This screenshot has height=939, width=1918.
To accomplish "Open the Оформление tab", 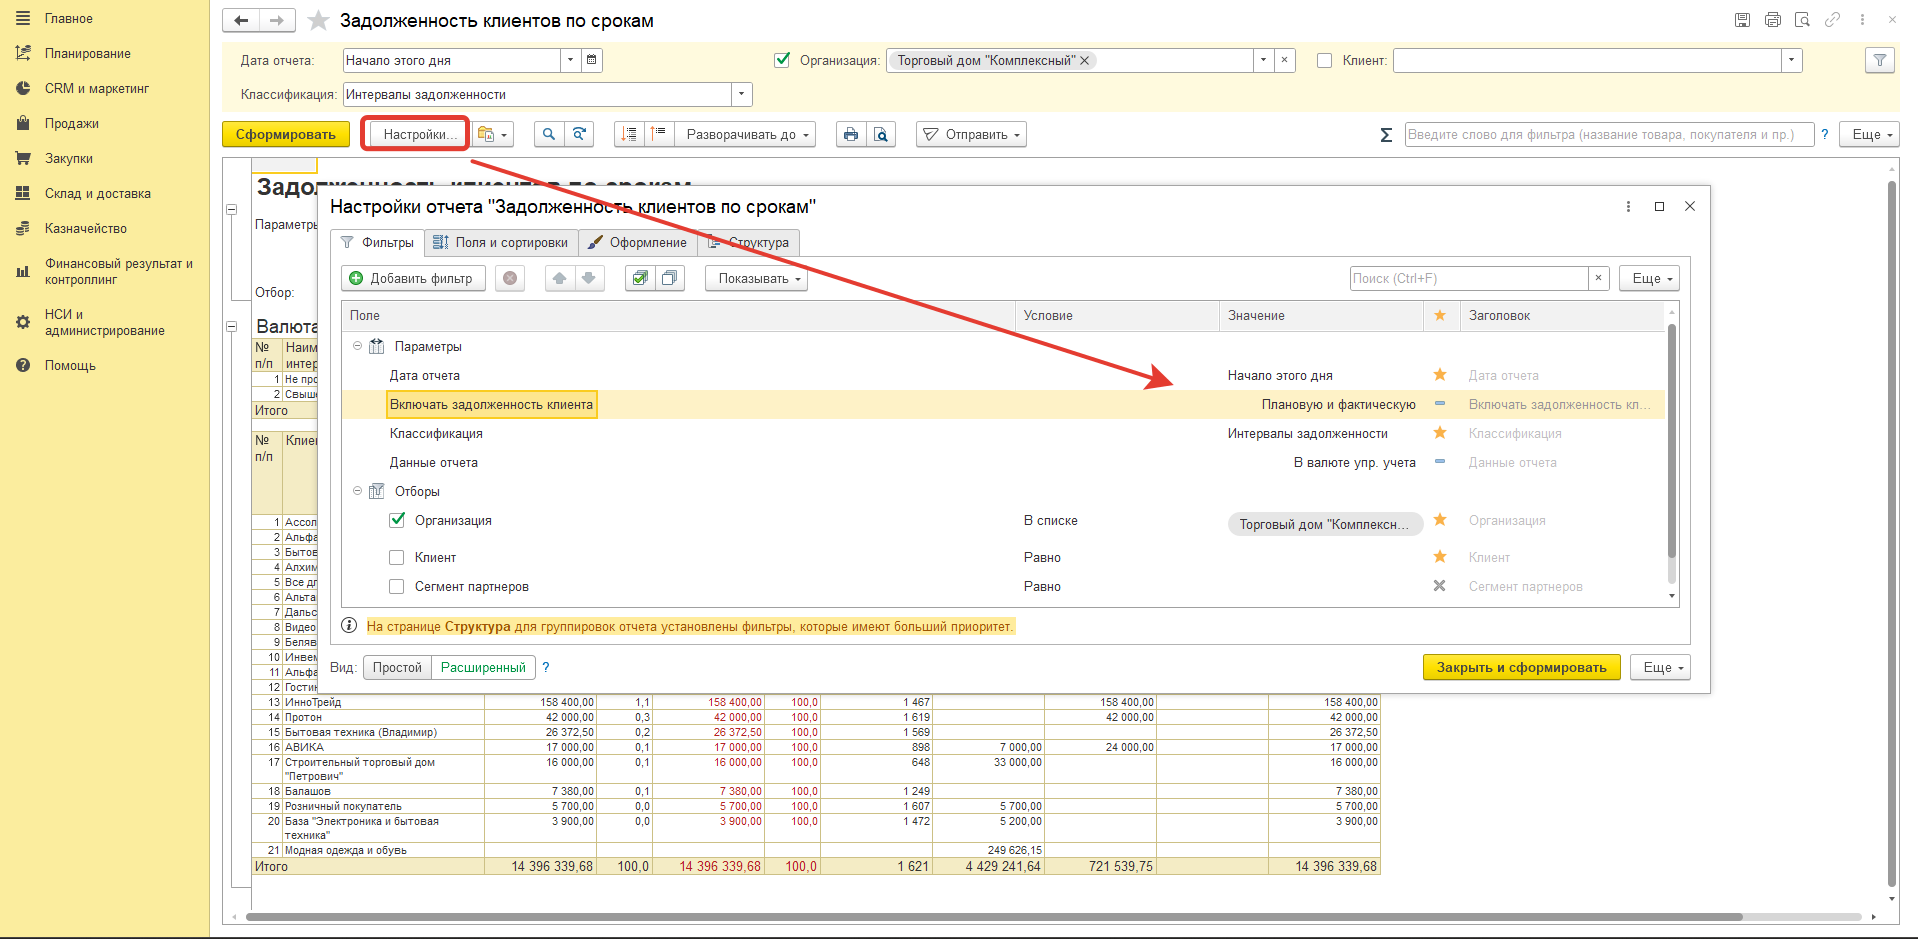I will tap(637, 242).
